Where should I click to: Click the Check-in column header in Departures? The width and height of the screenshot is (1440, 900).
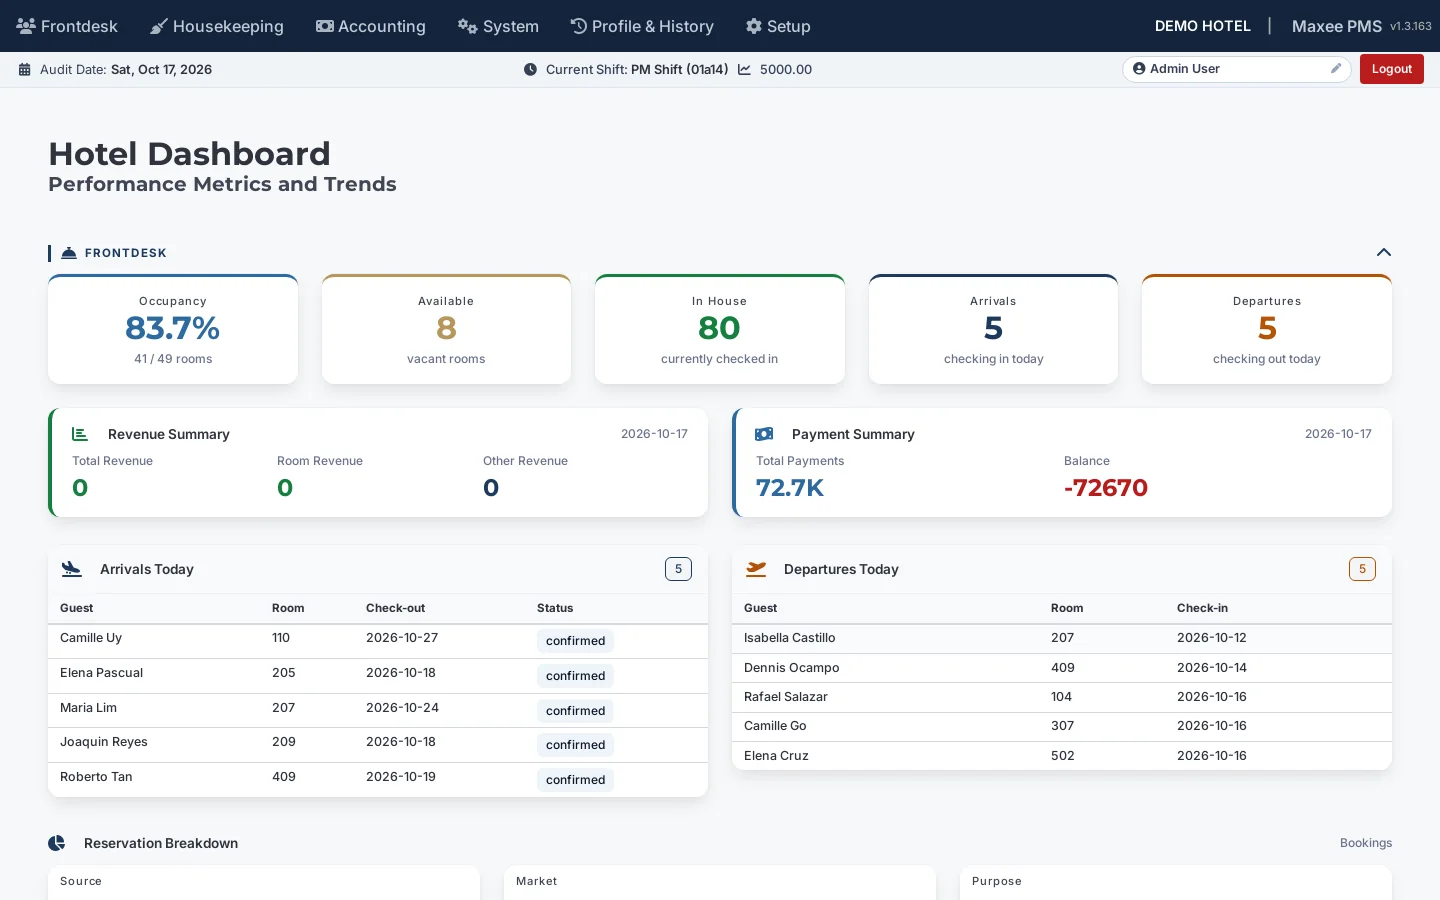point(1202,608)
